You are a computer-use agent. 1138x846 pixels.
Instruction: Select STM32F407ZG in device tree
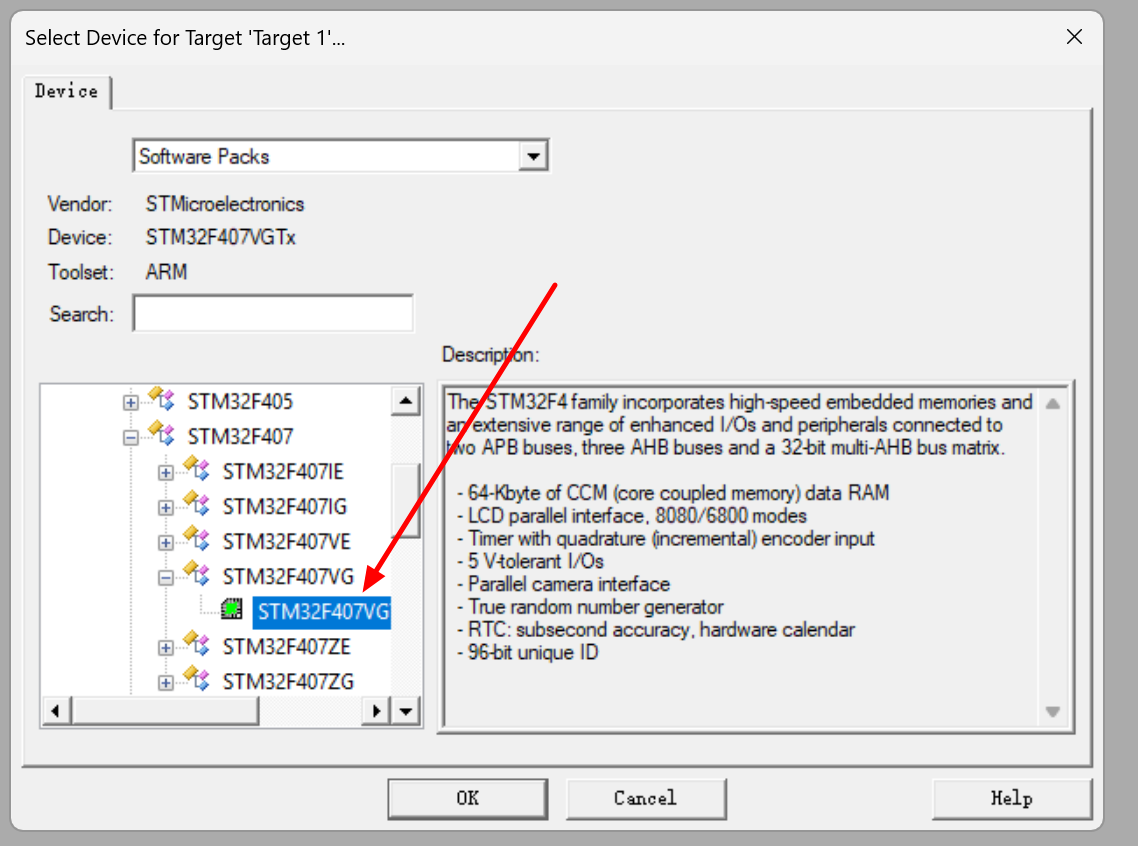288,682
